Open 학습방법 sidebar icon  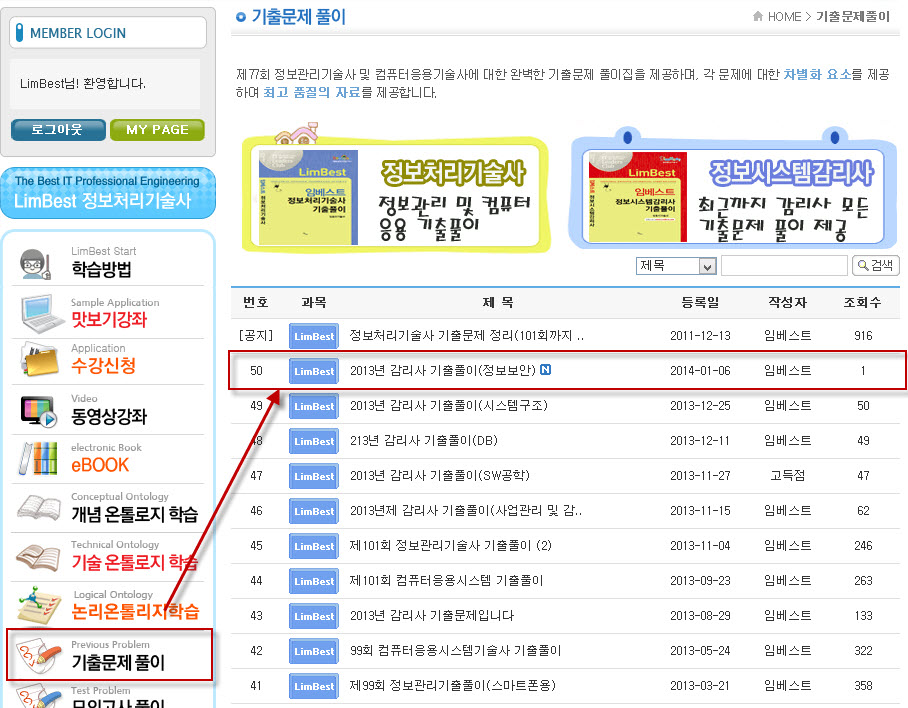pos(37,263)
